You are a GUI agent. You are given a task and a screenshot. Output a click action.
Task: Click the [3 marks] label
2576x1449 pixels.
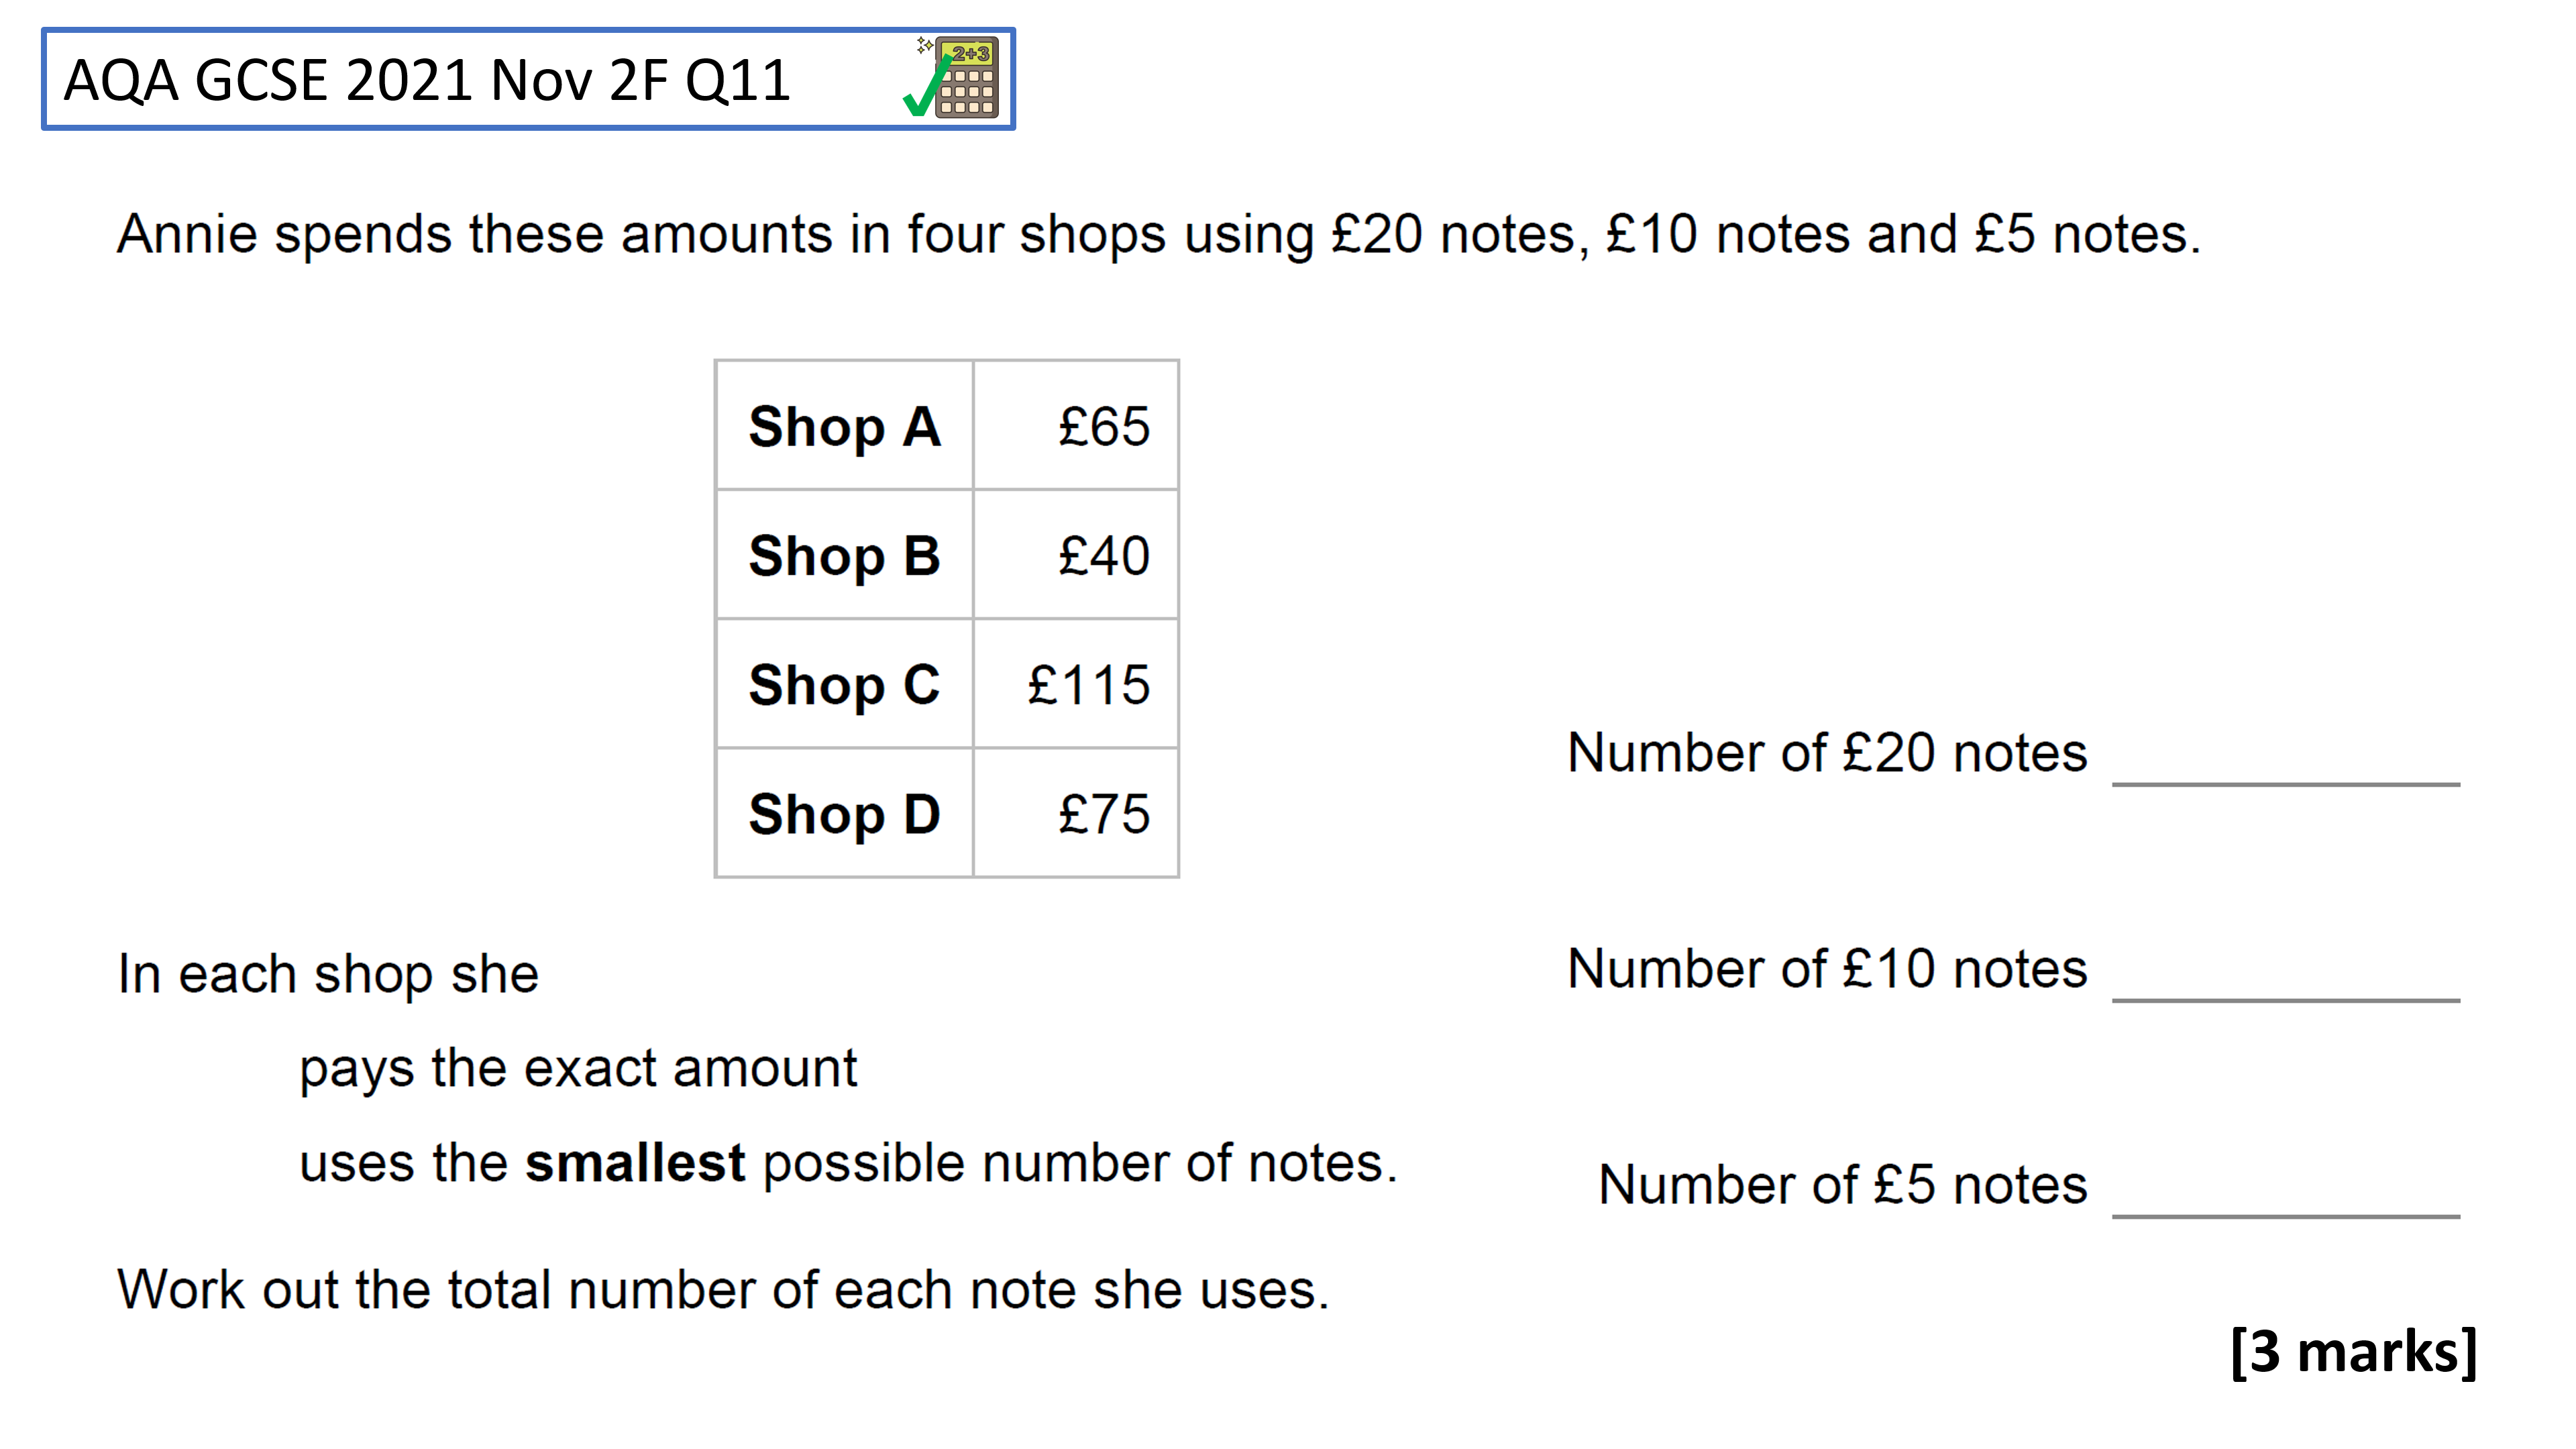point(2354,1352)
